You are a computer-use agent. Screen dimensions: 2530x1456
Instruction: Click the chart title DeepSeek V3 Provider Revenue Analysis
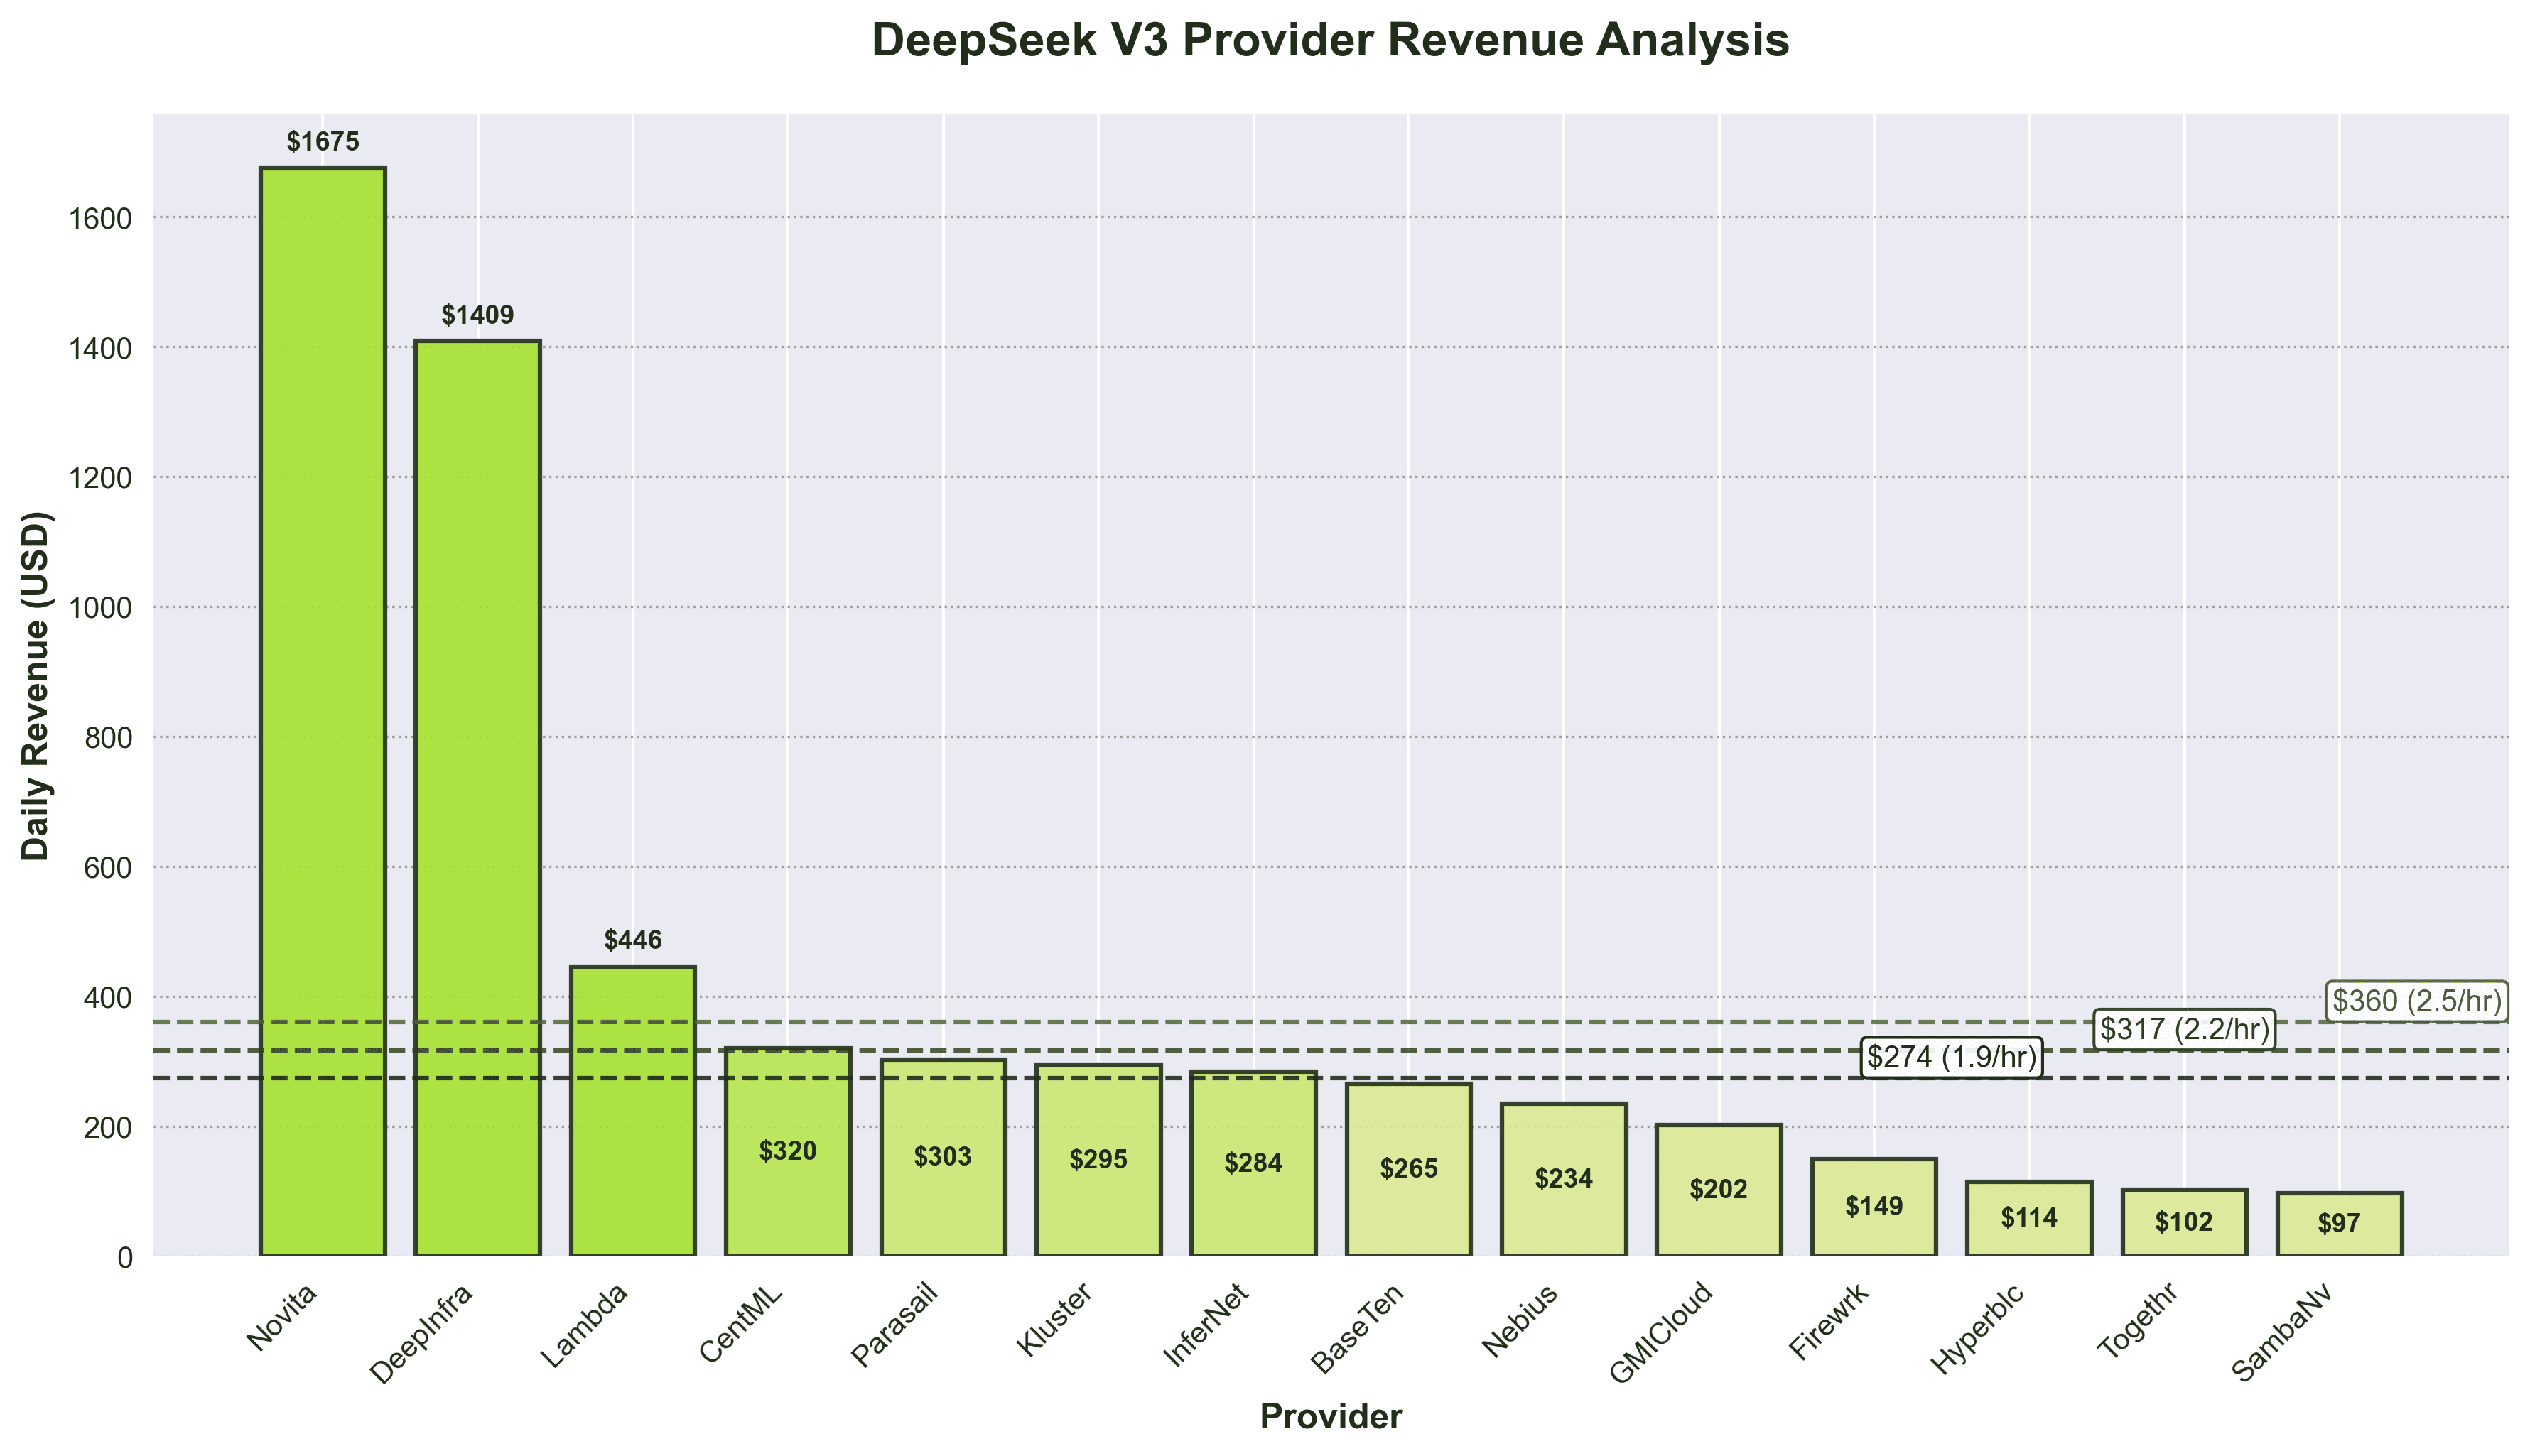(1330, 42)
